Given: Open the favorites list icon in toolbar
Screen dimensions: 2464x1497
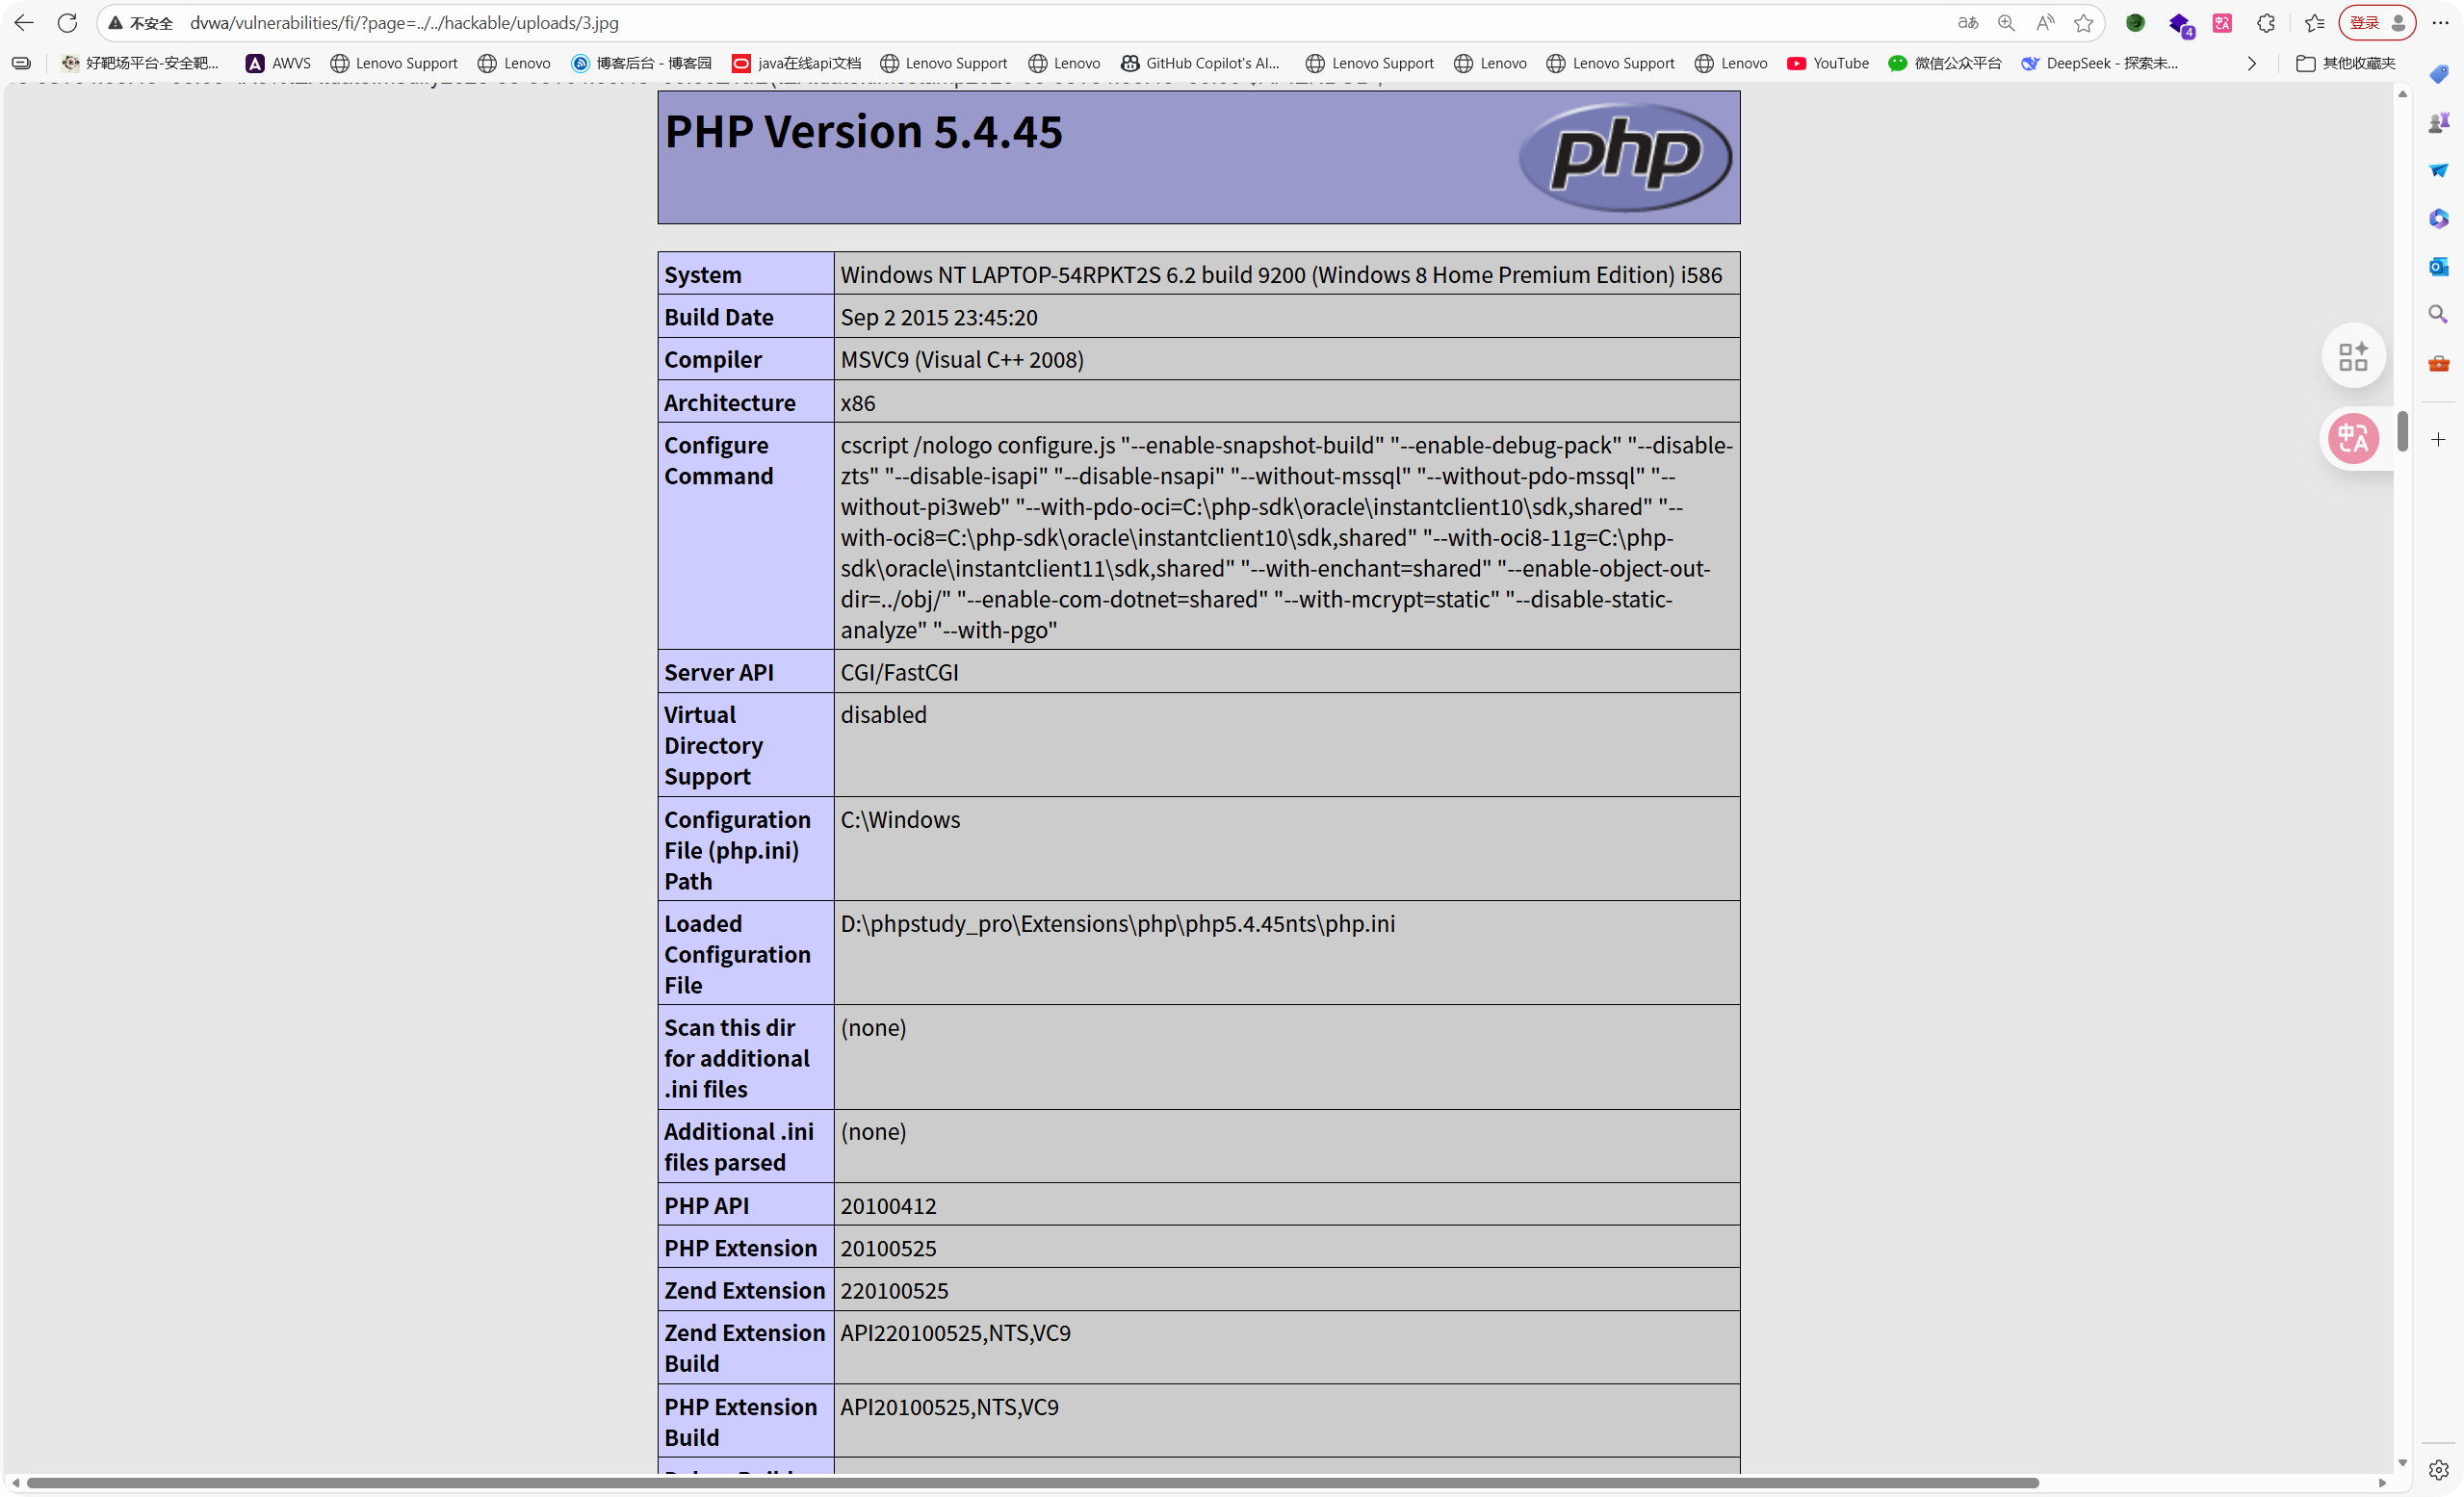Looking at the screenshot, I should [x=2315, y=22].
